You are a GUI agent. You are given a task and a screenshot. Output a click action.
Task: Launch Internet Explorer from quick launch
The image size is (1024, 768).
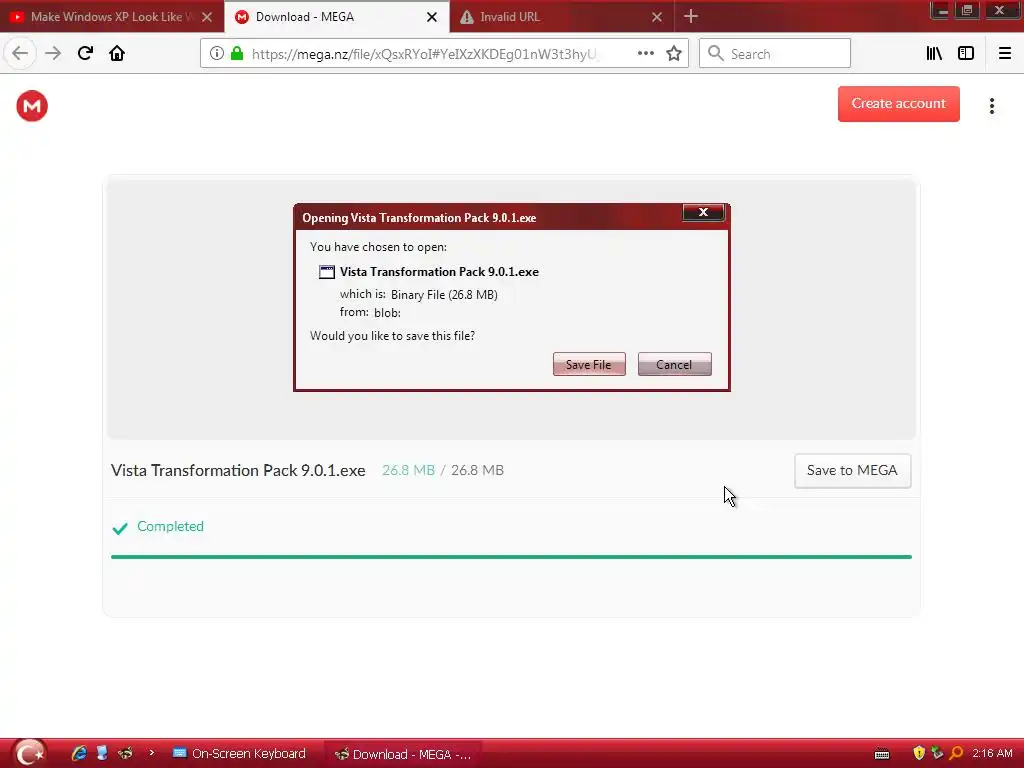tap(79, 753)
